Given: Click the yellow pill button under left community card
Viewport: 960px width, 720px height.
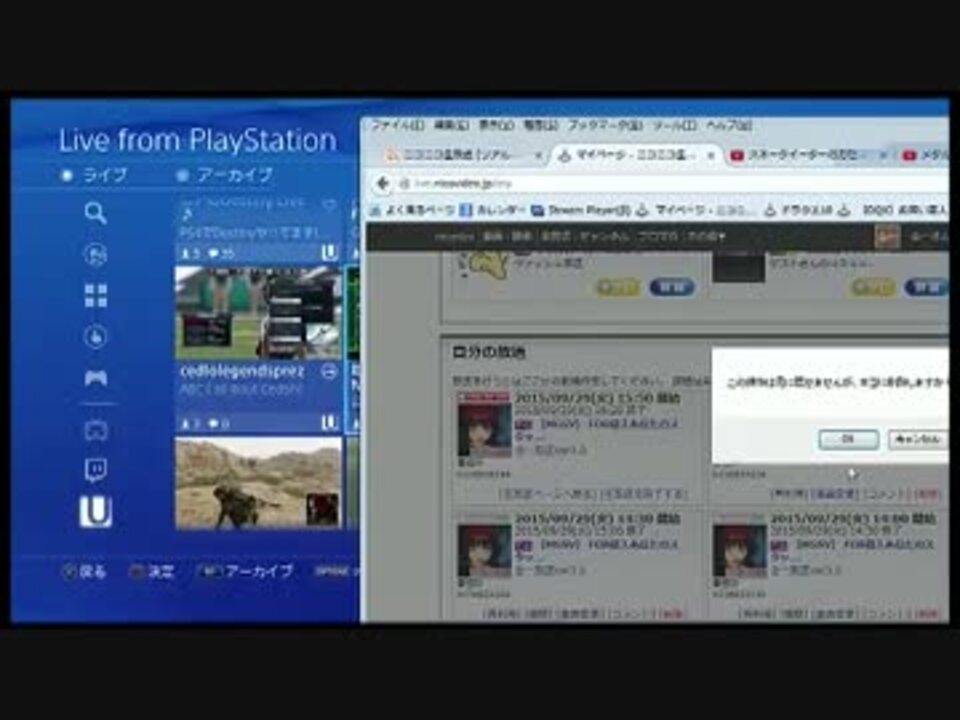Looking at the screenshot, I should click(x=618, y=287).
